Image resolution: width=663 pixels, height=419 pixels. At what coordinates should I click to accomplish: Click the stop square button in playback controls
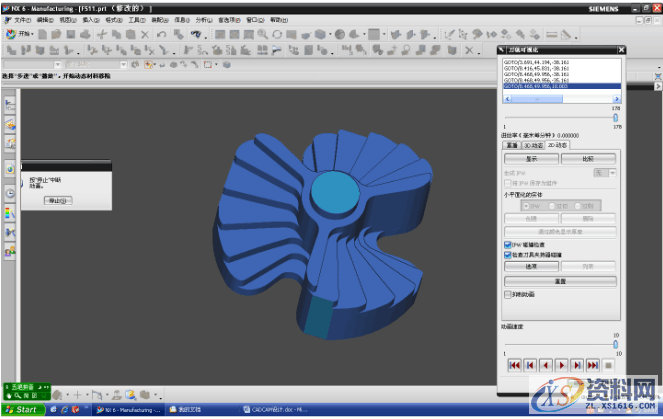tap(609, 365)
